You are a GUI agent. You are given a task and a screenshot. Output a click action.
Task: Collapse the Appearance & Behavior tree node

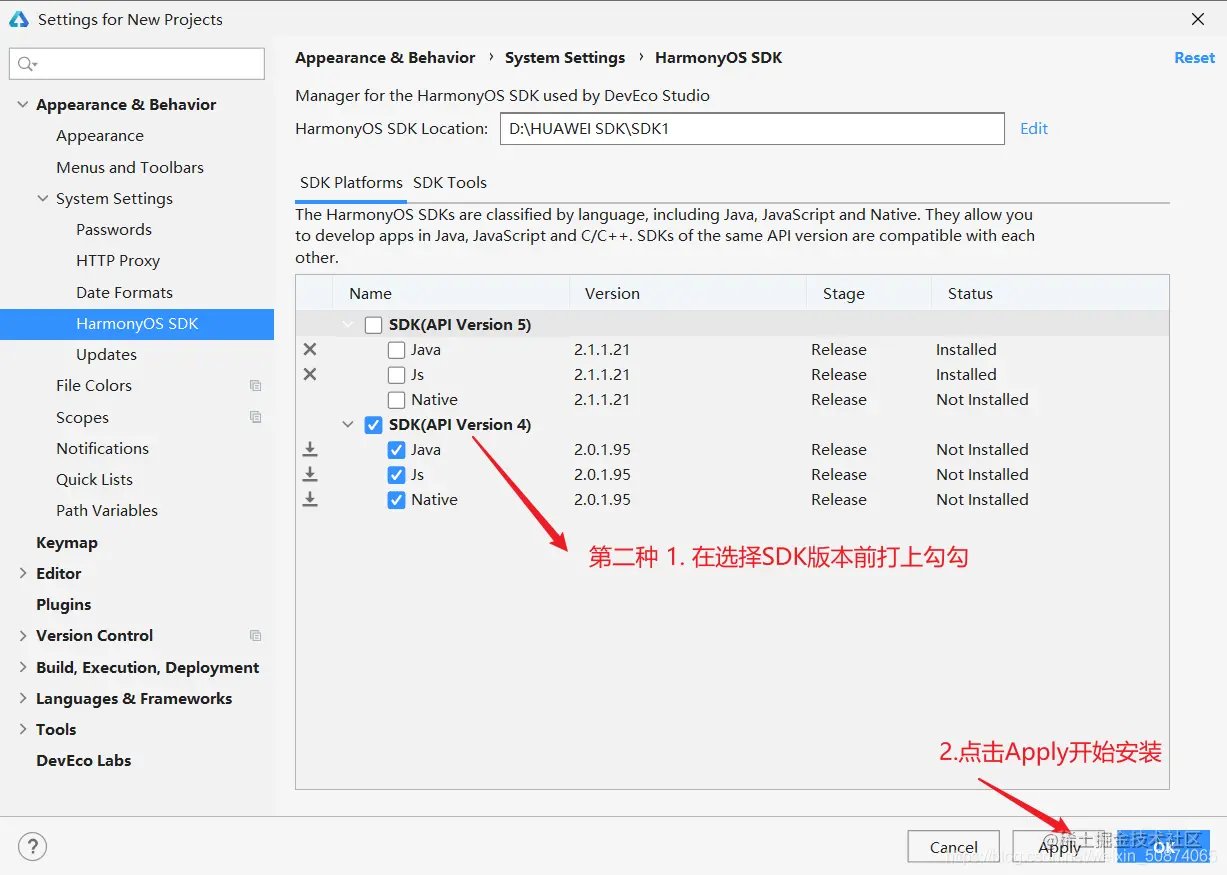[x=23, y=104]
